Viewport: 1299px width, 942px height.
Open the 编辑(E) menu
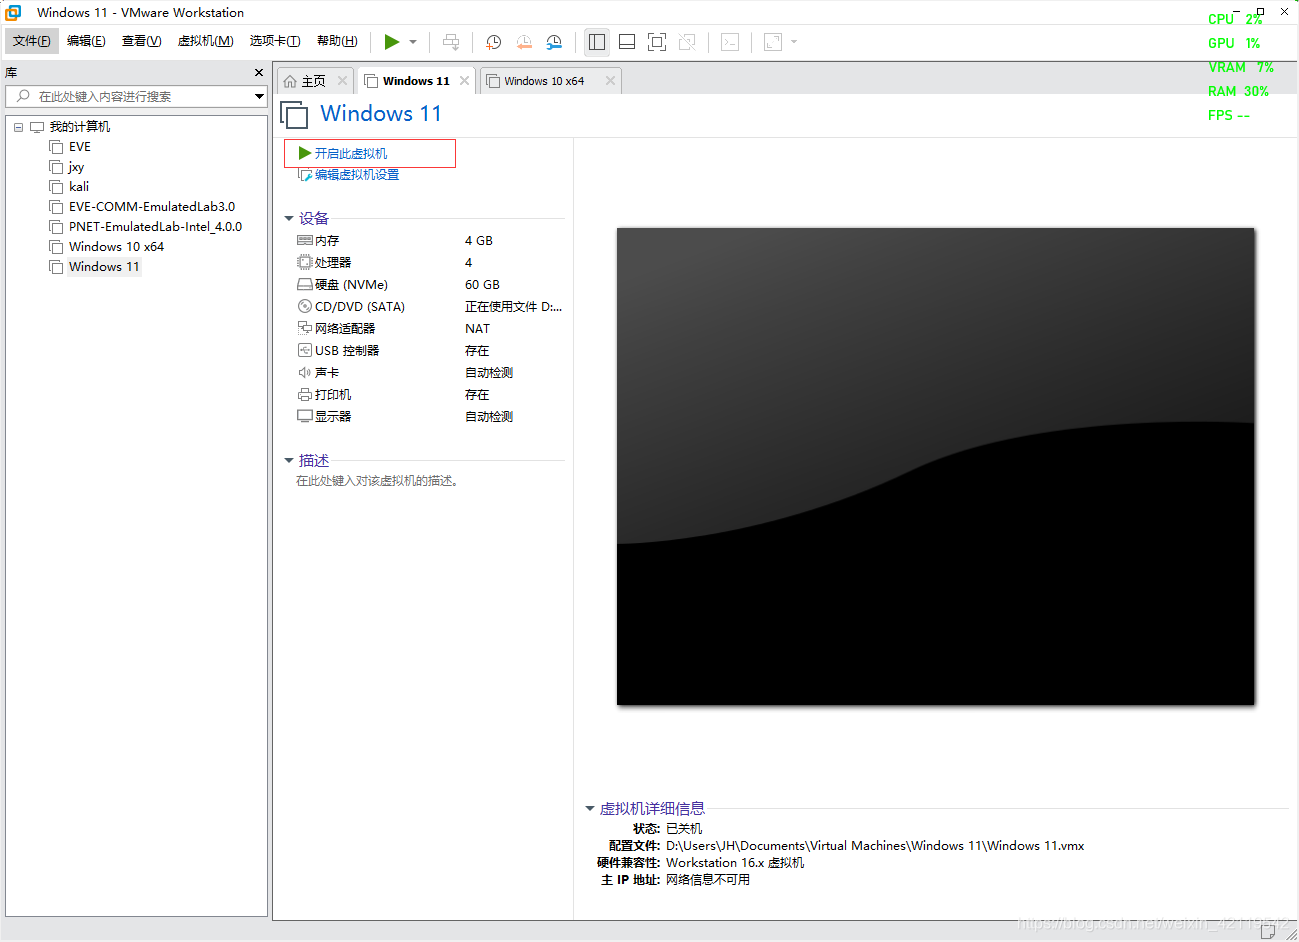click(x=86, y=41)
